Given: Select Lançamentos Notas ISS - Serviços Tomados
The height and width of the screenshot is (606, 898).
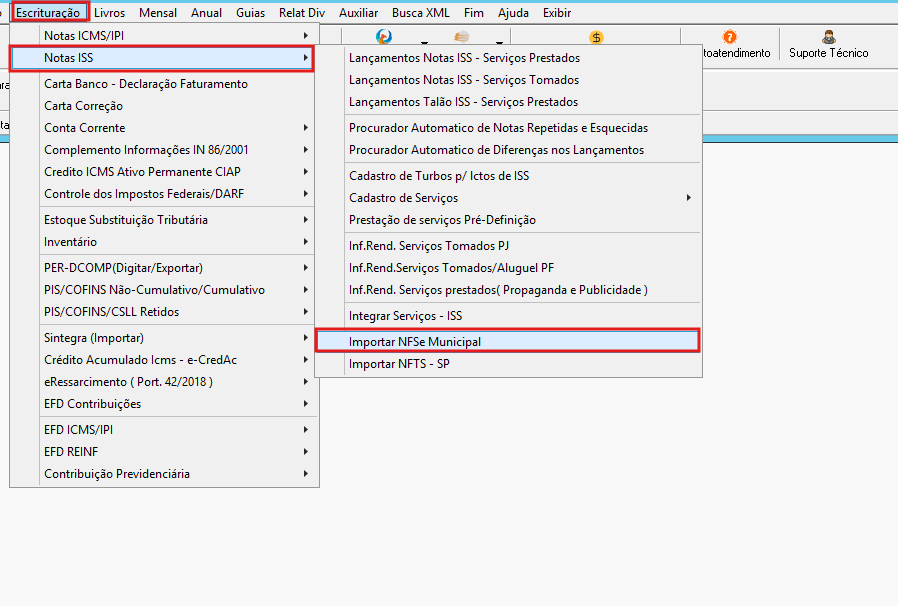Looking at the screenshot, I should click(x=509, y=80).
